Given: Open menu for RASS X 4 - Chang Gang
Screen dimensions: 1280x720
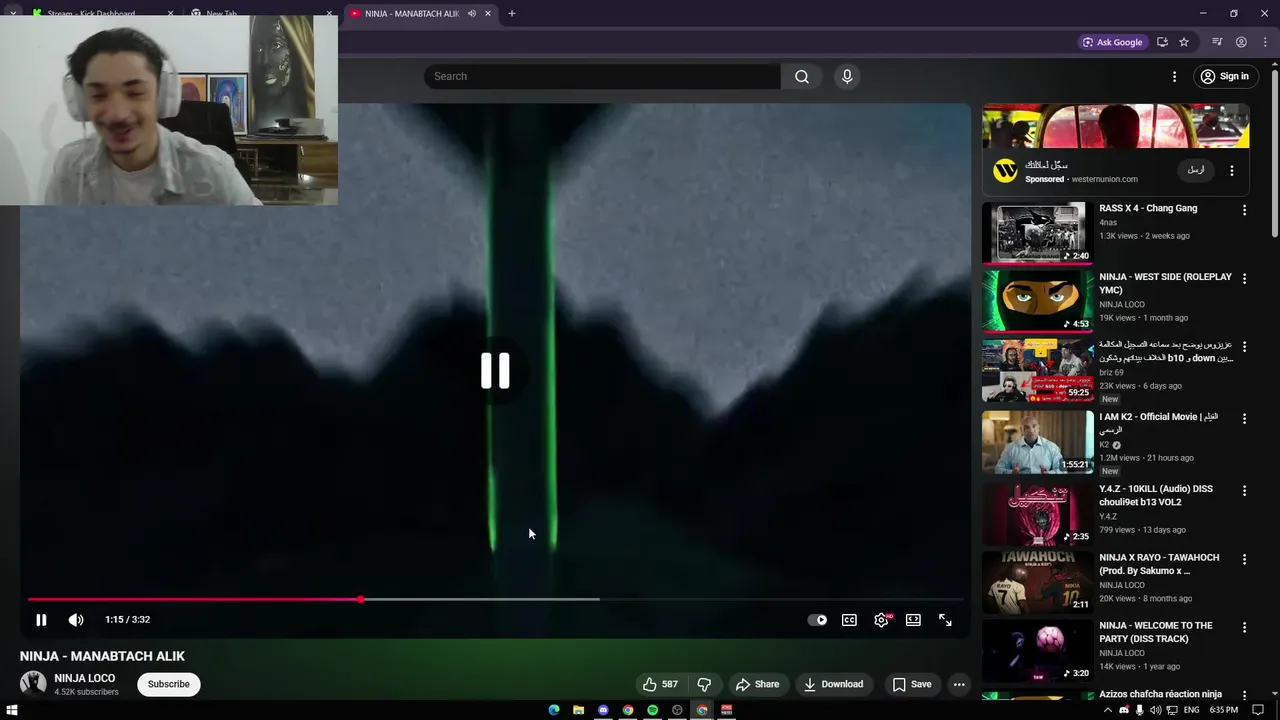Looking at the screenshot, I should click(x=1244, y=210).
